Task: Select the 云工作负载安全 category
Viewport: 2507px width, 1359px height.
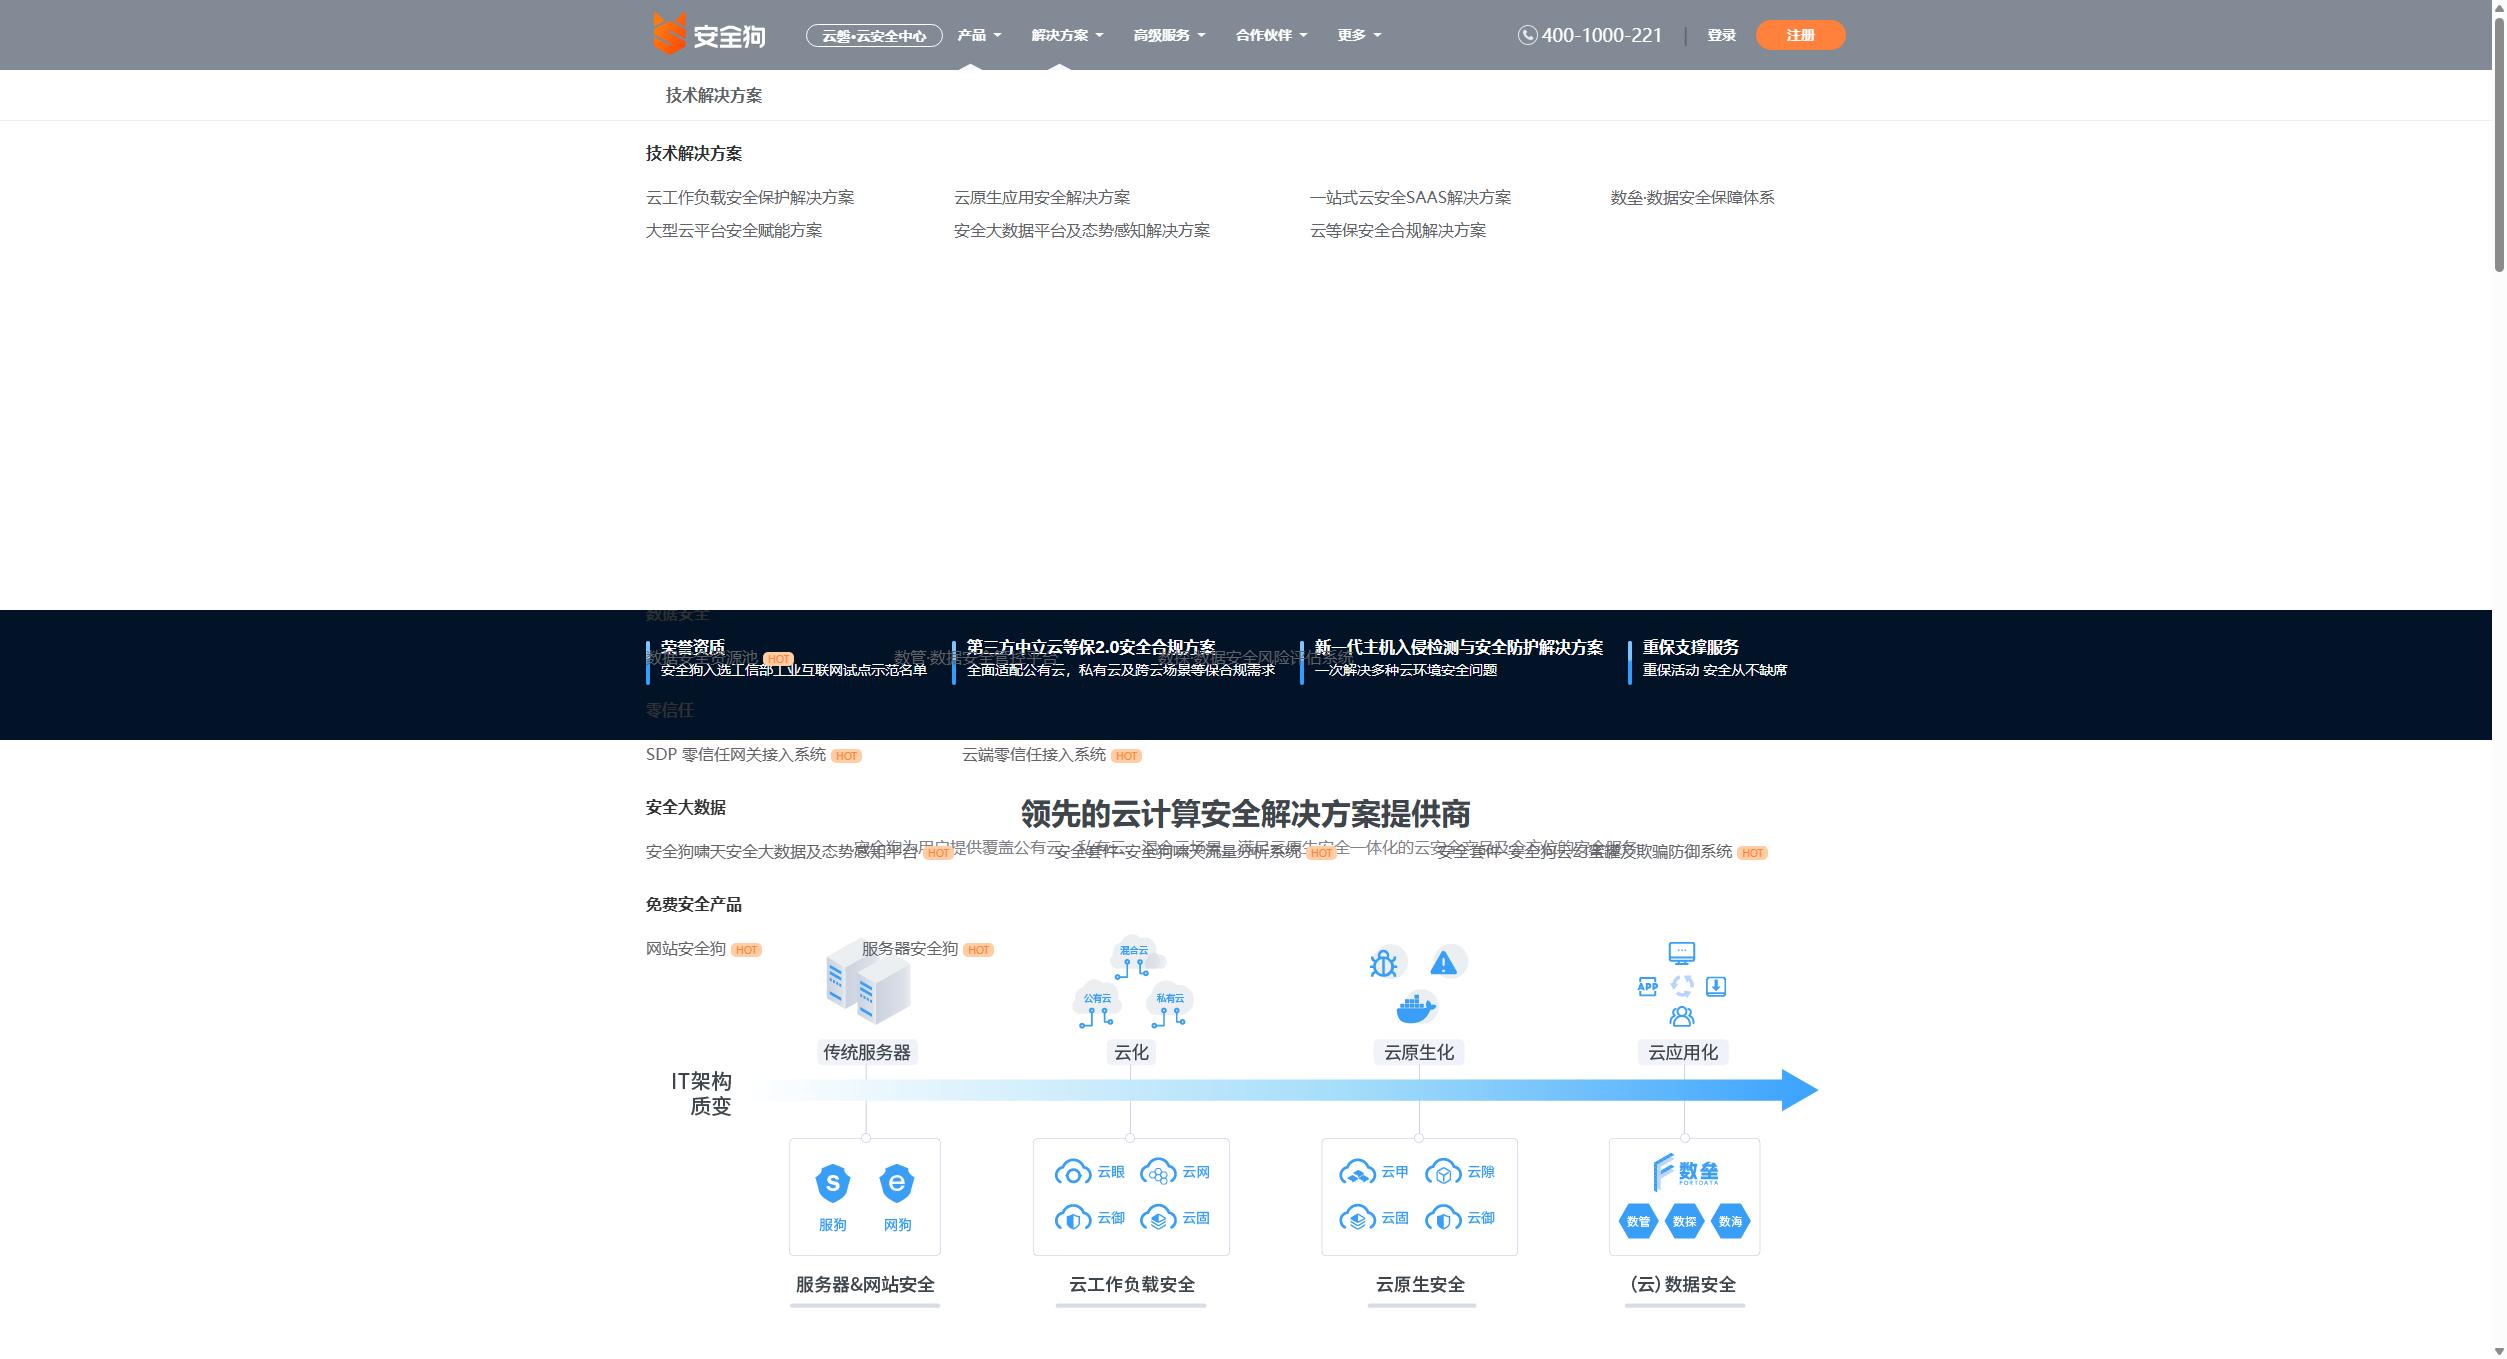Action: [x=1132, y=1285]
